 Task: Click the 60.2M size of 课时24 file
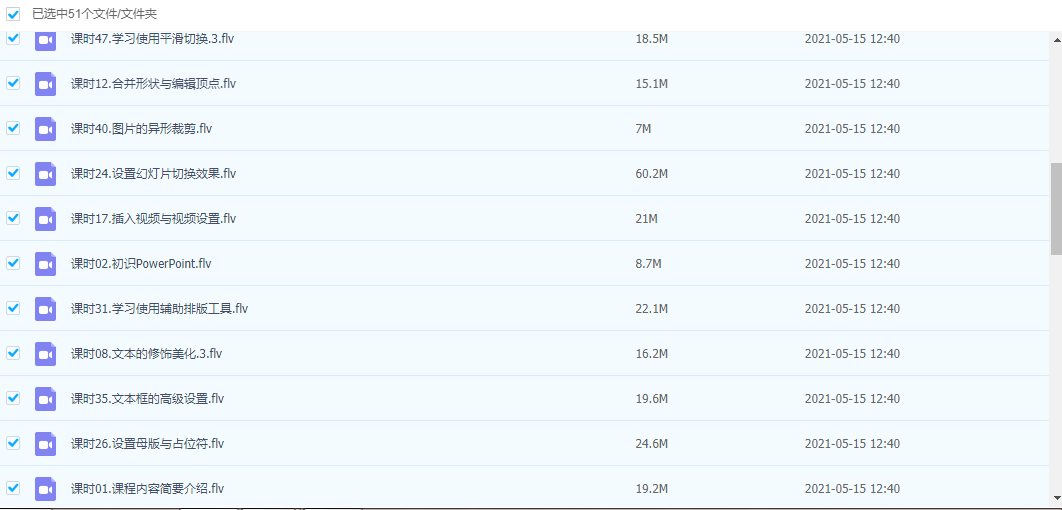click(x=651, y=174)
